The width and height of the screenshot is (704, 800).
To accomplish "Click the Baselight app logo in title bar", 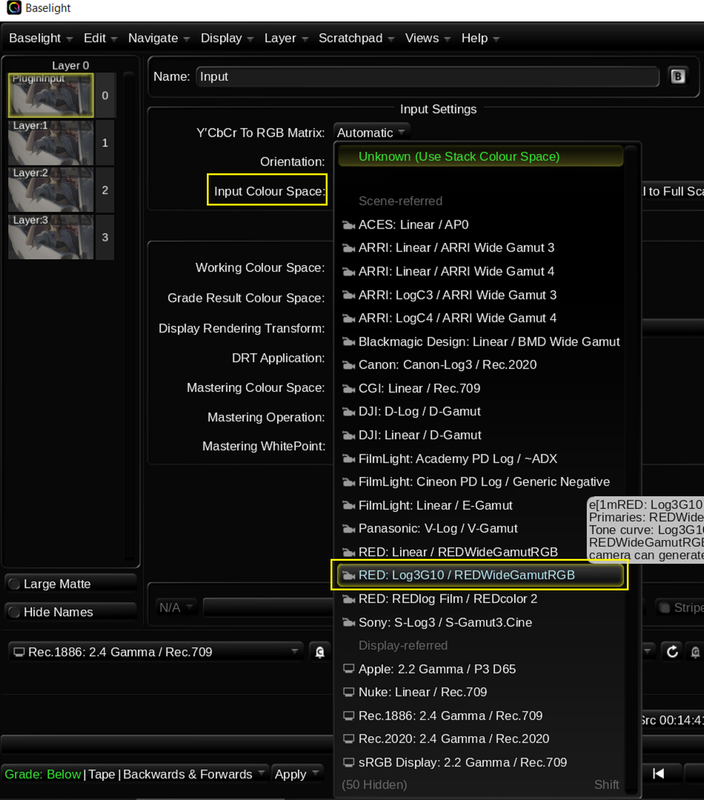I will pos(14,8).
